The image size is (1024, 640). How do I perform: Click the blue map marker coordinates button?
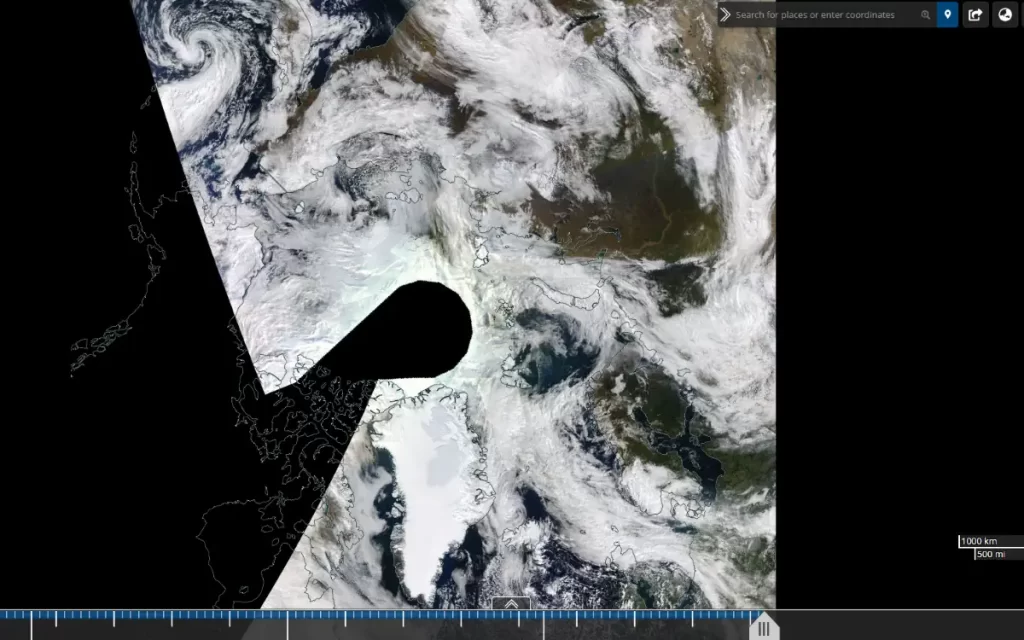(948, 14)
